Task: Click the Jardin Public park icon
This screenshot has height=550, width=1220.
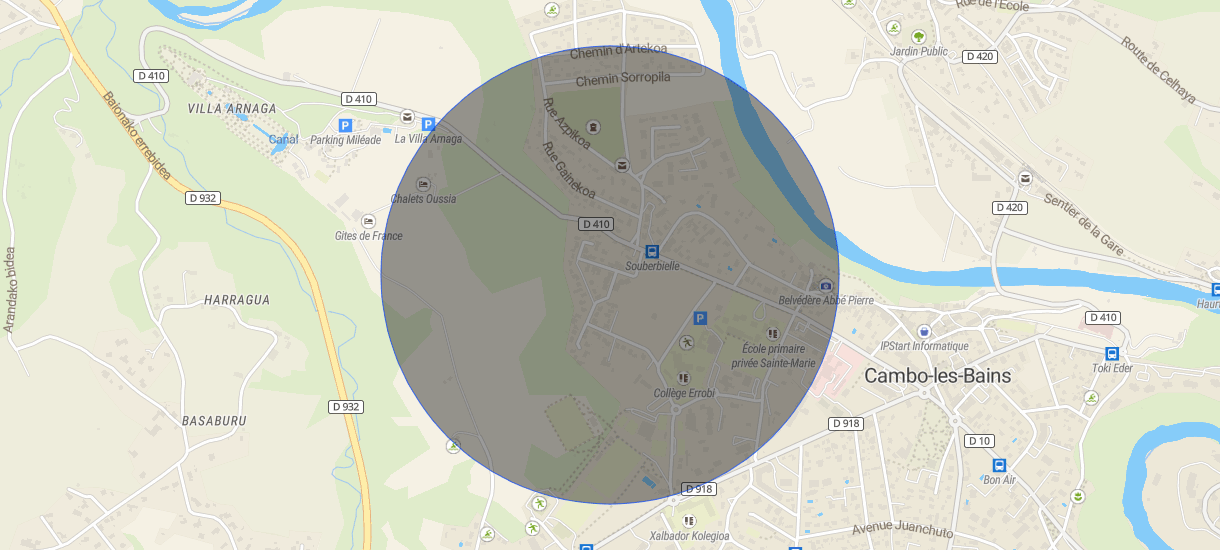Action: coord(918,36)
